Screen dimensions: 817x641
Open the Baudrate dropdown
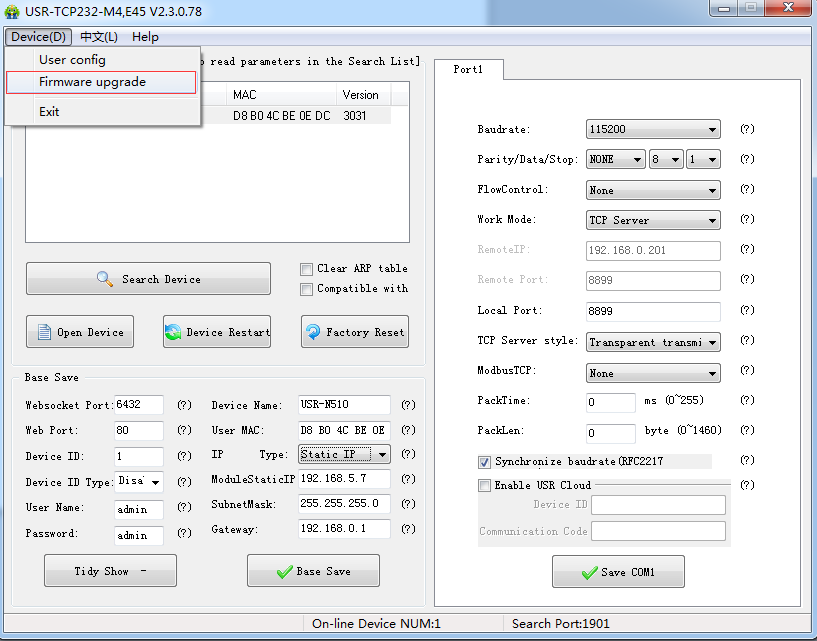(653, 129)
